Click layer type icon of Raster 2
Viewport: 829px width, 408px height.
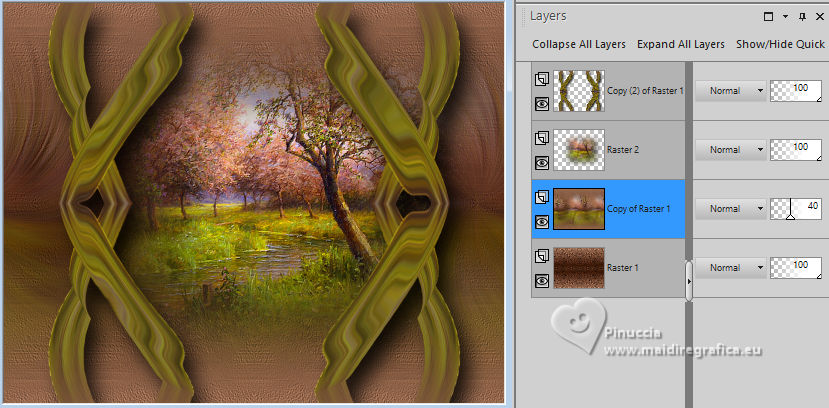point(541,138)
